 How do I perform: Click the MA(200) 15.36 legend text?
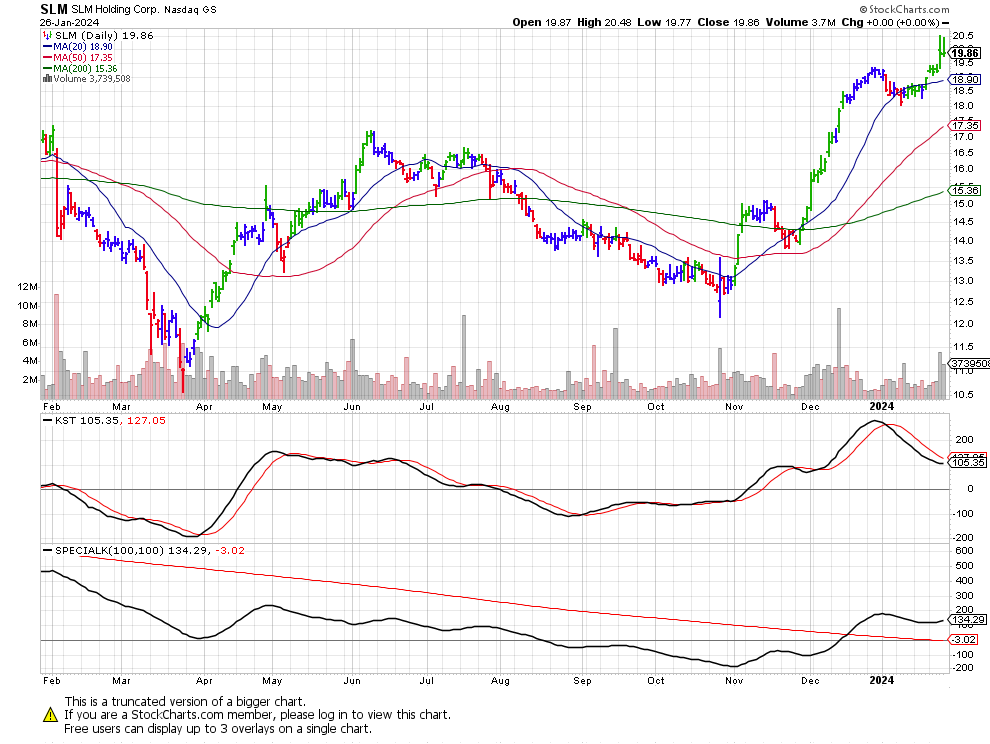point(85,68)
